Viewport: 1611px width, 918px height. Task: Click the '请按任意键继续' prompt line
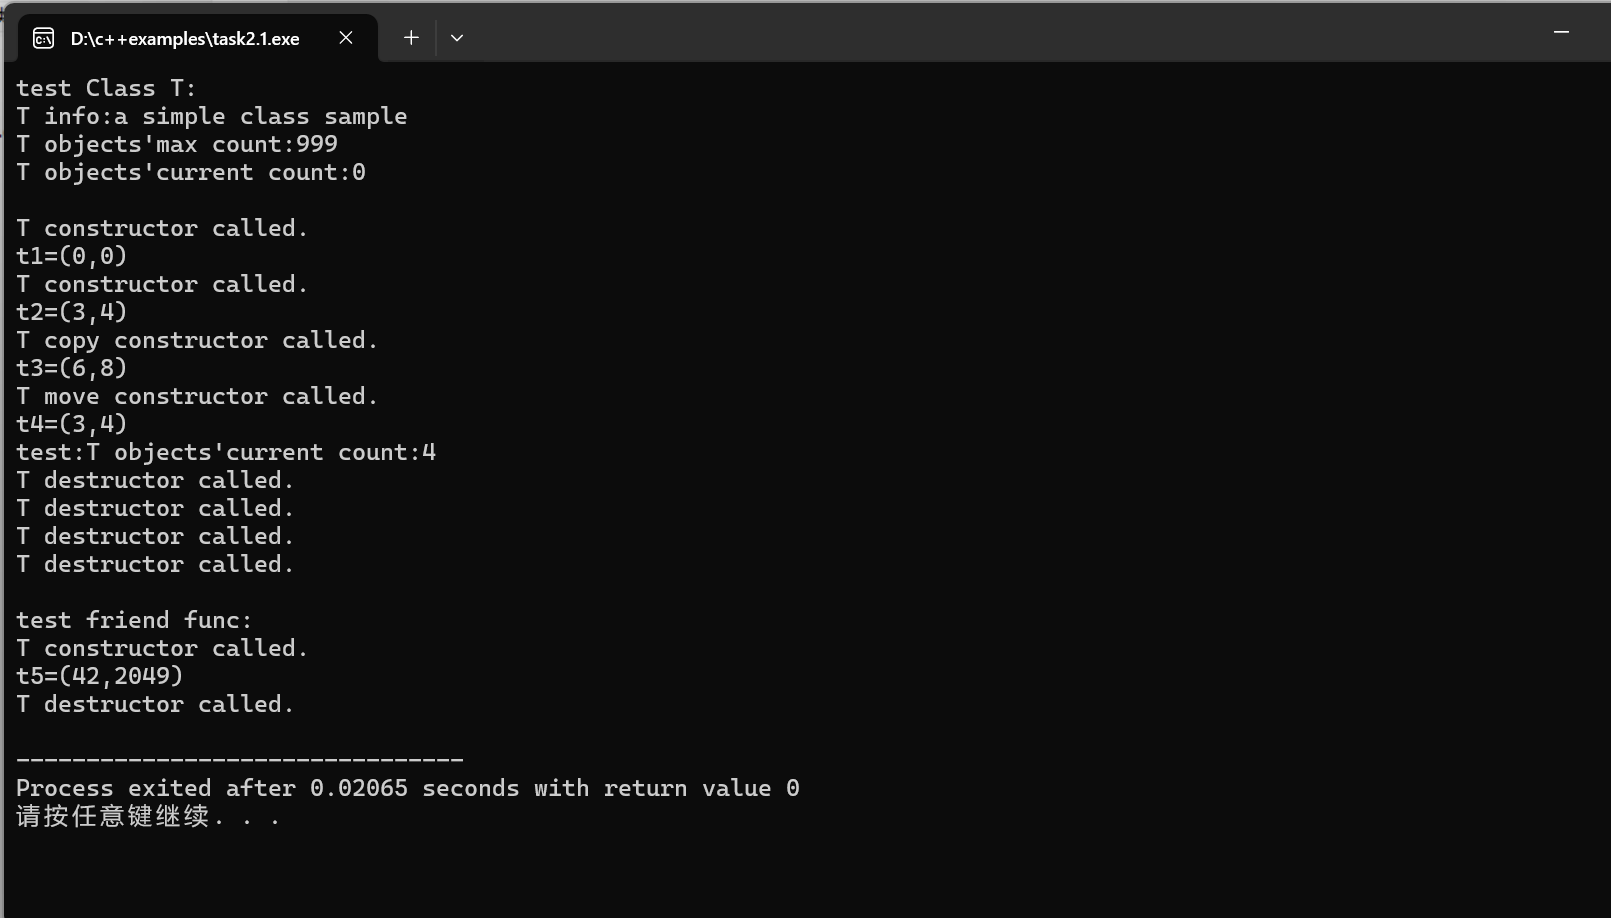tap(148, 816)
